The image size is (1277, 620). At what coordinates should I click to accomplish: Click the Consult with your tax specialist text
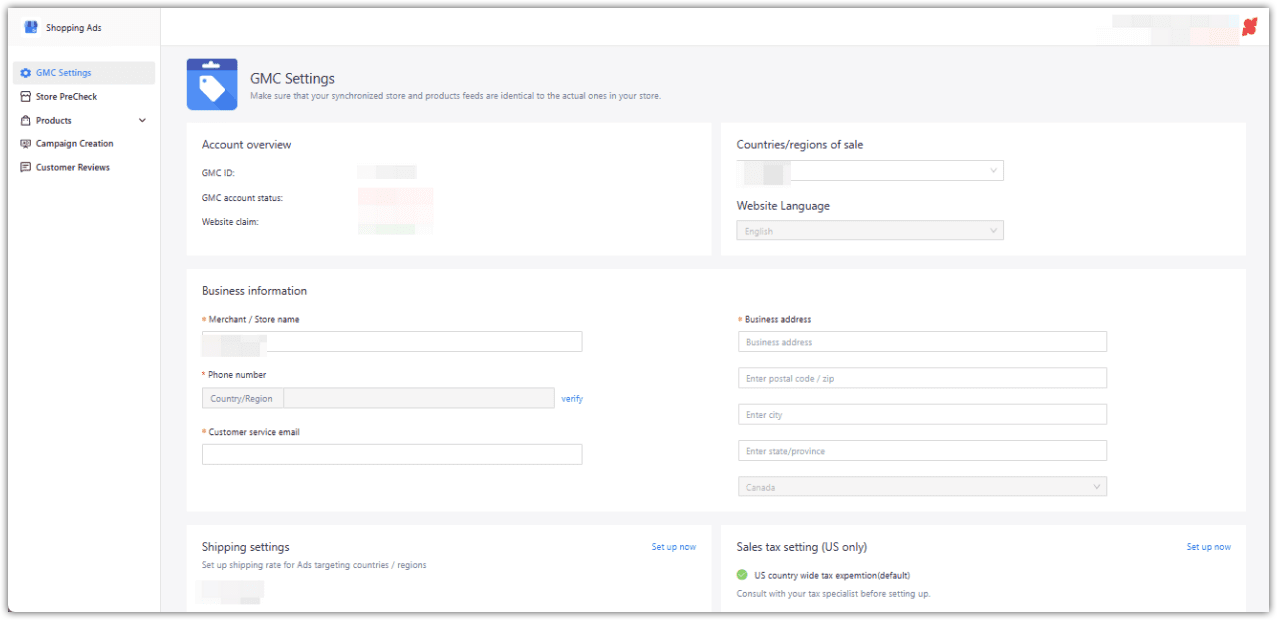tap(834, 594)
